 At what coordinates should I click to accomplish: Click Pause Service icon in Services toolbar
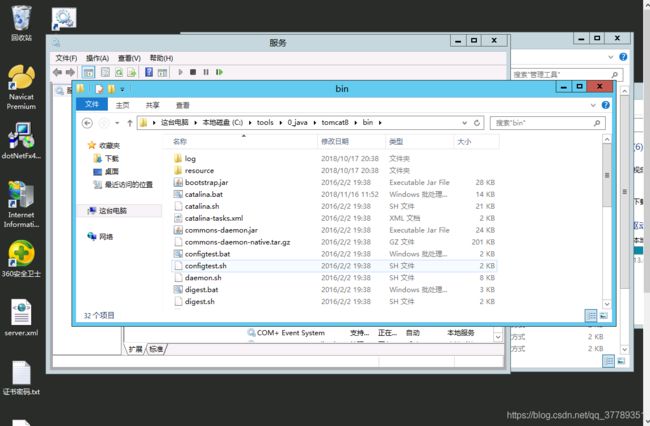(x=206, y=72)
